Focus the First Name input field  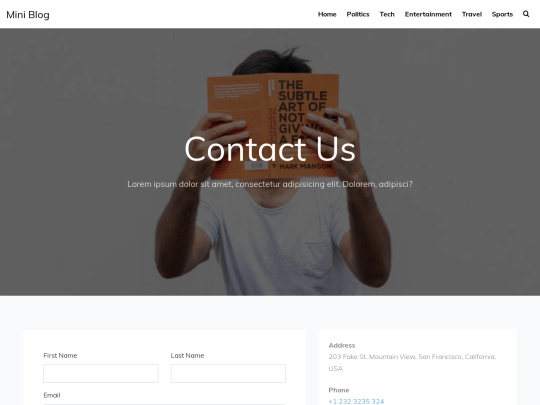click(x=101, y=373)
